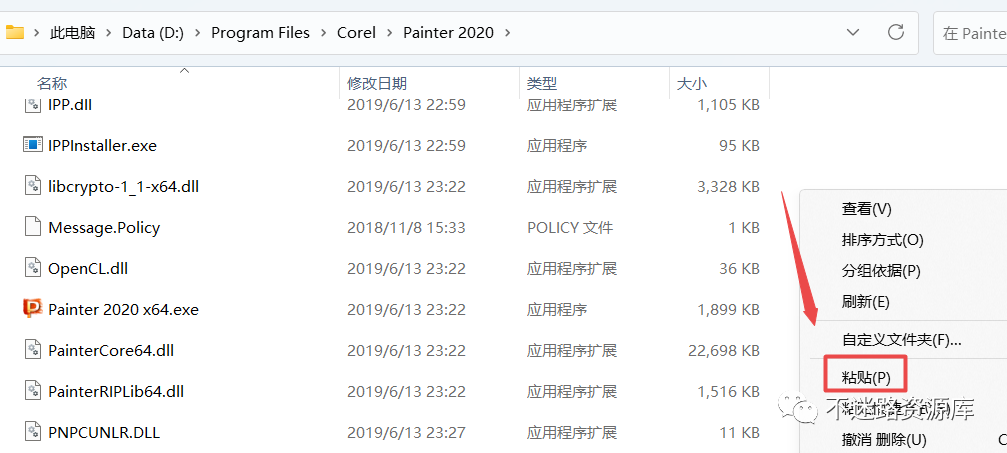Viewport: 1007px width, 453px height.
Task: Click the 应用程序 type of Painter 2020 x64.exe
Action: (x=557, y=310)
